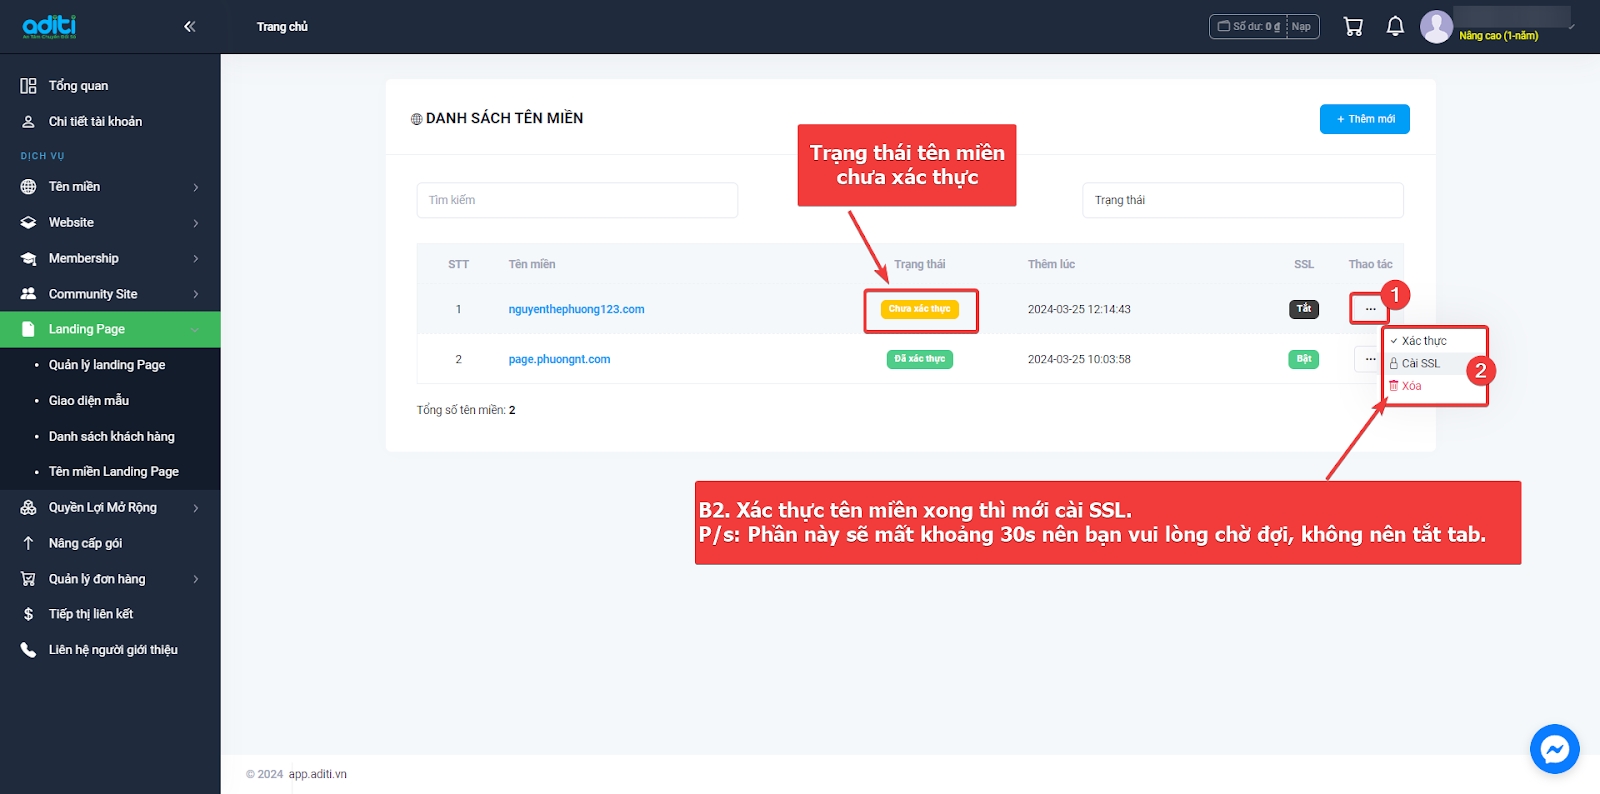The width and height of the screenshot is (1600, 794).
Task: Open actions menu for page.phuongnt.com
Action: pos(1368,359)
